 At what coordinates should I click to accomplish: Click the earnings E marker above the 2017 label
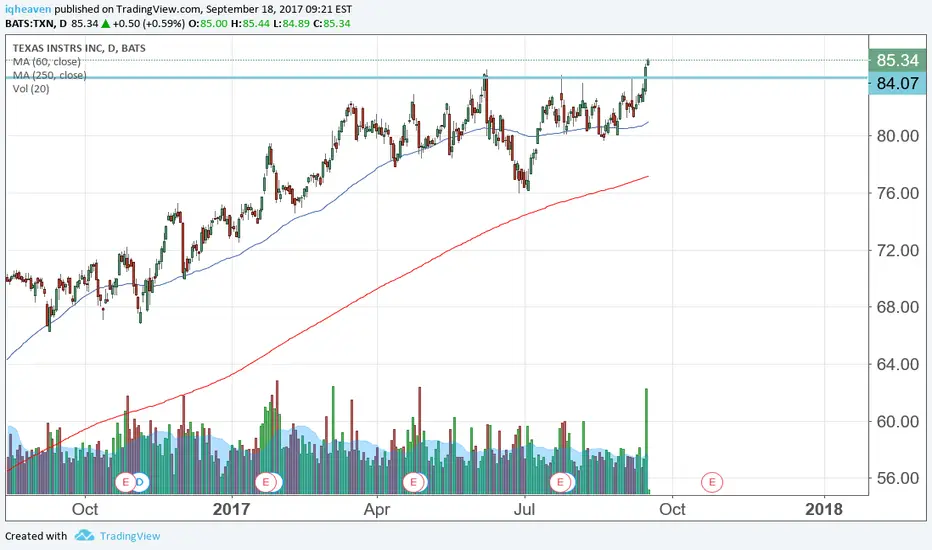[x=266, y=482]
